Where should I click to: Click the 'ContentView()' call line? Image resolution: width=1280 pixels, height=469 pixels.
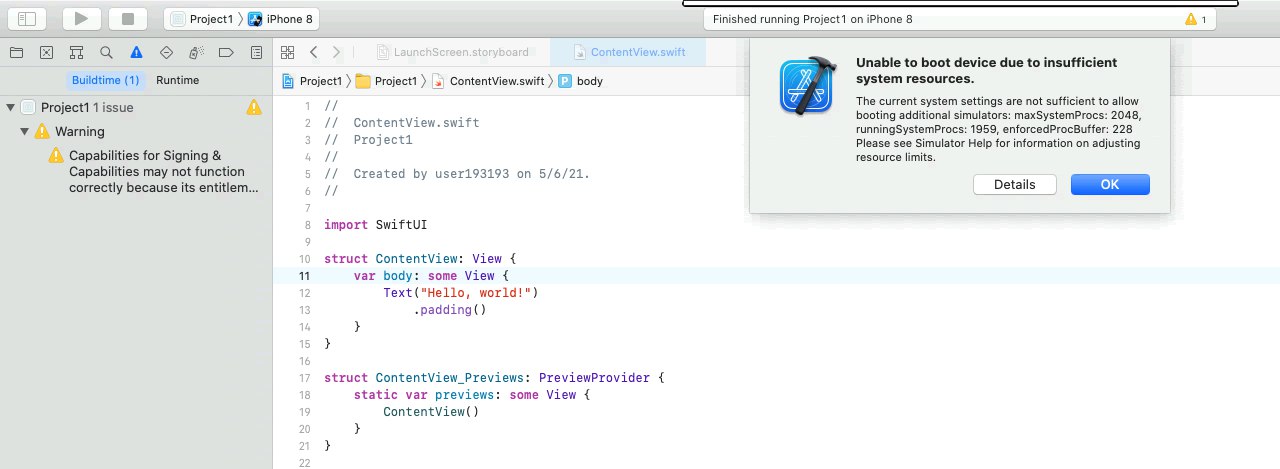[x=431, y=412]
